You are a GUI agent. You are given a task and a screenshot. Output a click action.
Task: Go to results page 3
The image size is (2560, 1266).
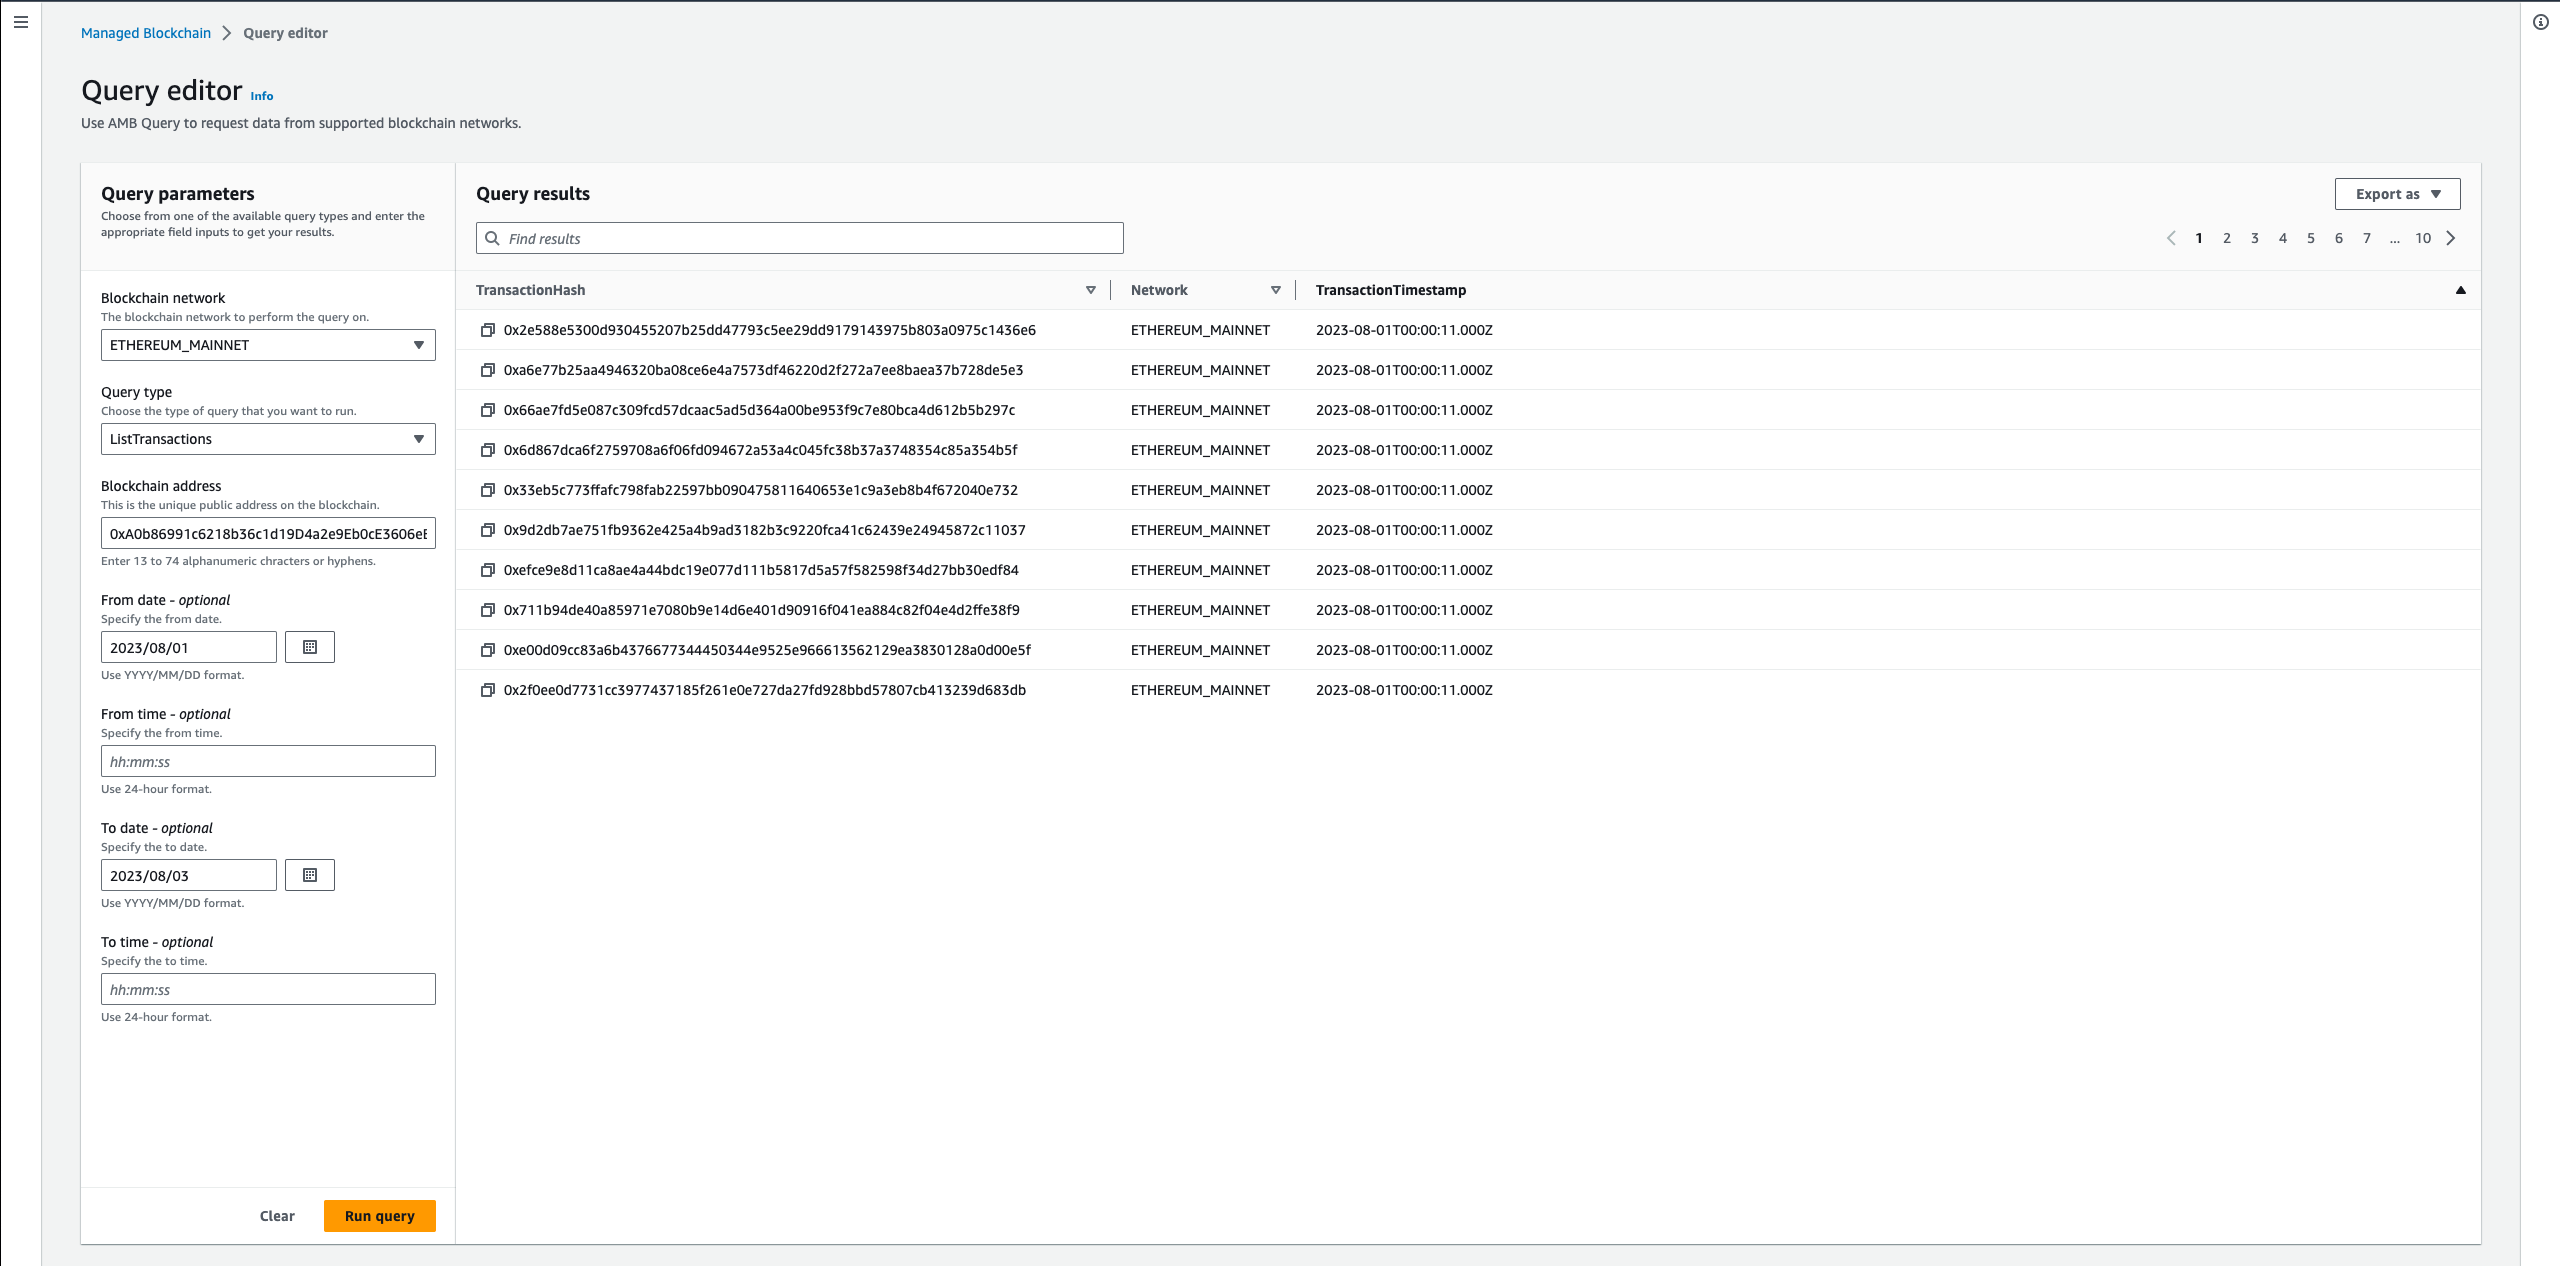tap(2255, 238)
